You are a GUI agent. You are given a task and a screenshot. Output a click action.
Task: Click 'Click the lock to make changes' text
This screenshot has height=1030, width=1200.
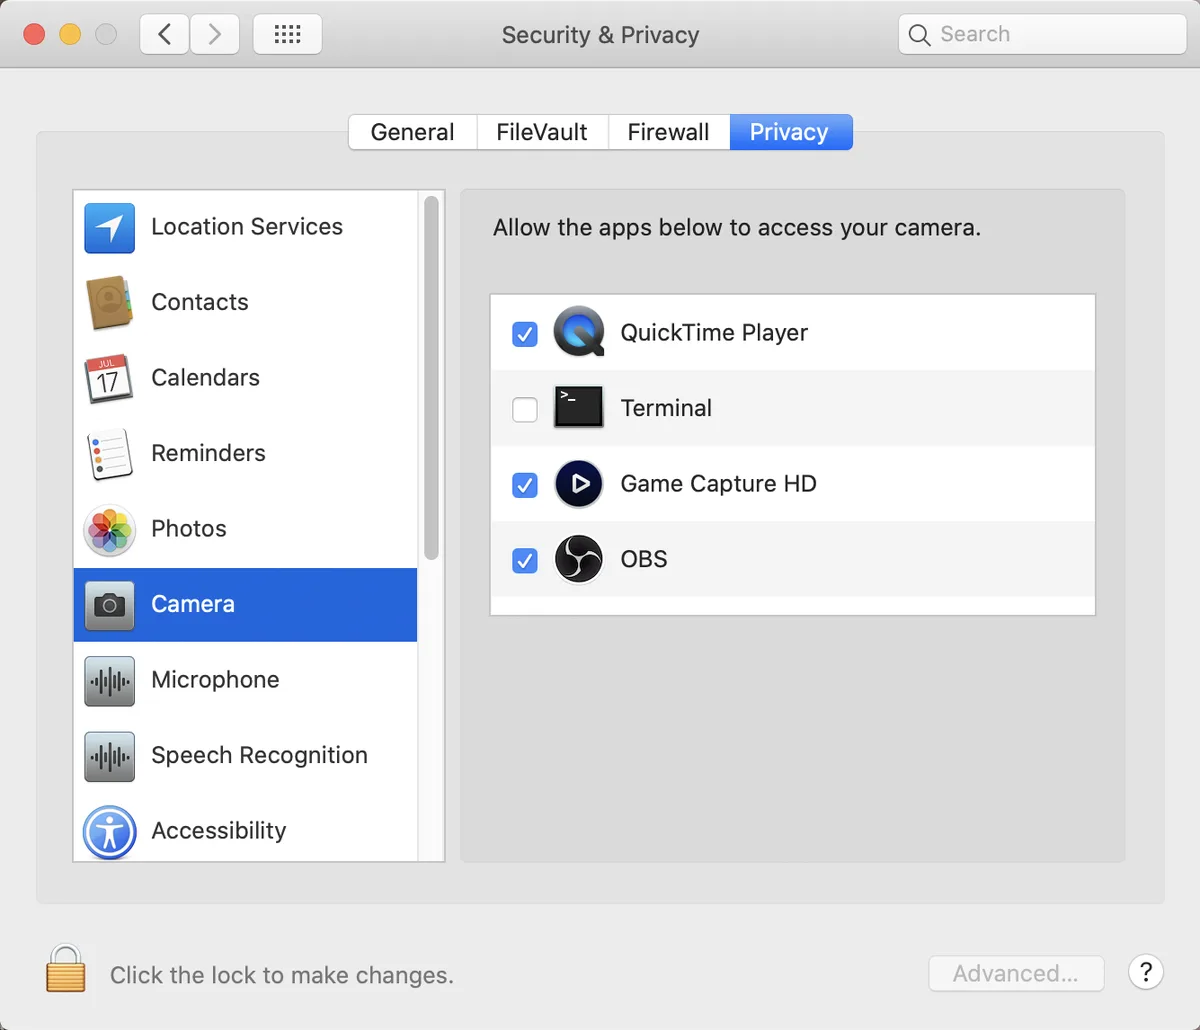tap(282, 975)
